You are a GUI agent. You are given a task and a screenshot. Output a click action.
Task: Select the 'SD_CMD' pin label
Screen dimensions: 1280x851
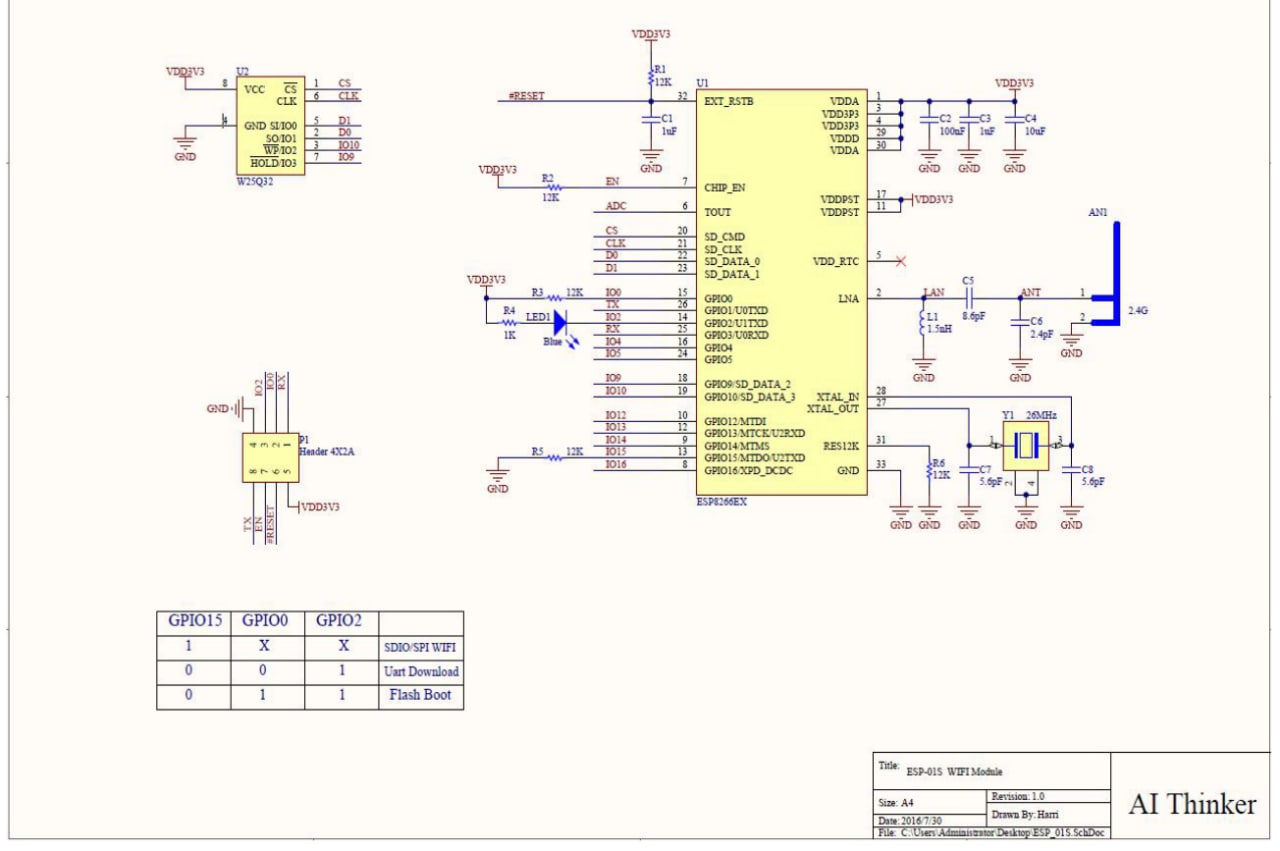[x=724, y=237]
